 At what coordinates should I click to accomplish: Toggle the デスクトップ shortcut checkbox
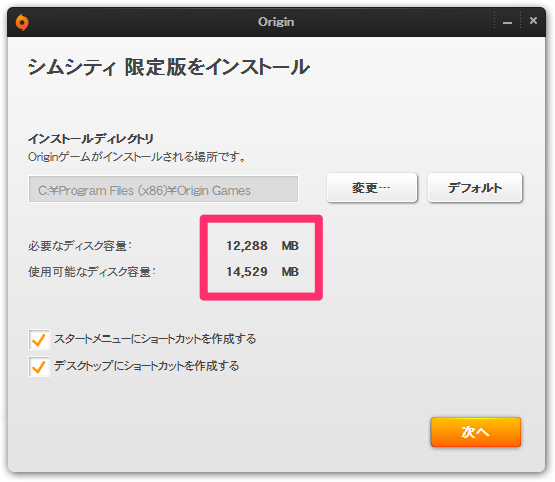[39, 367]
